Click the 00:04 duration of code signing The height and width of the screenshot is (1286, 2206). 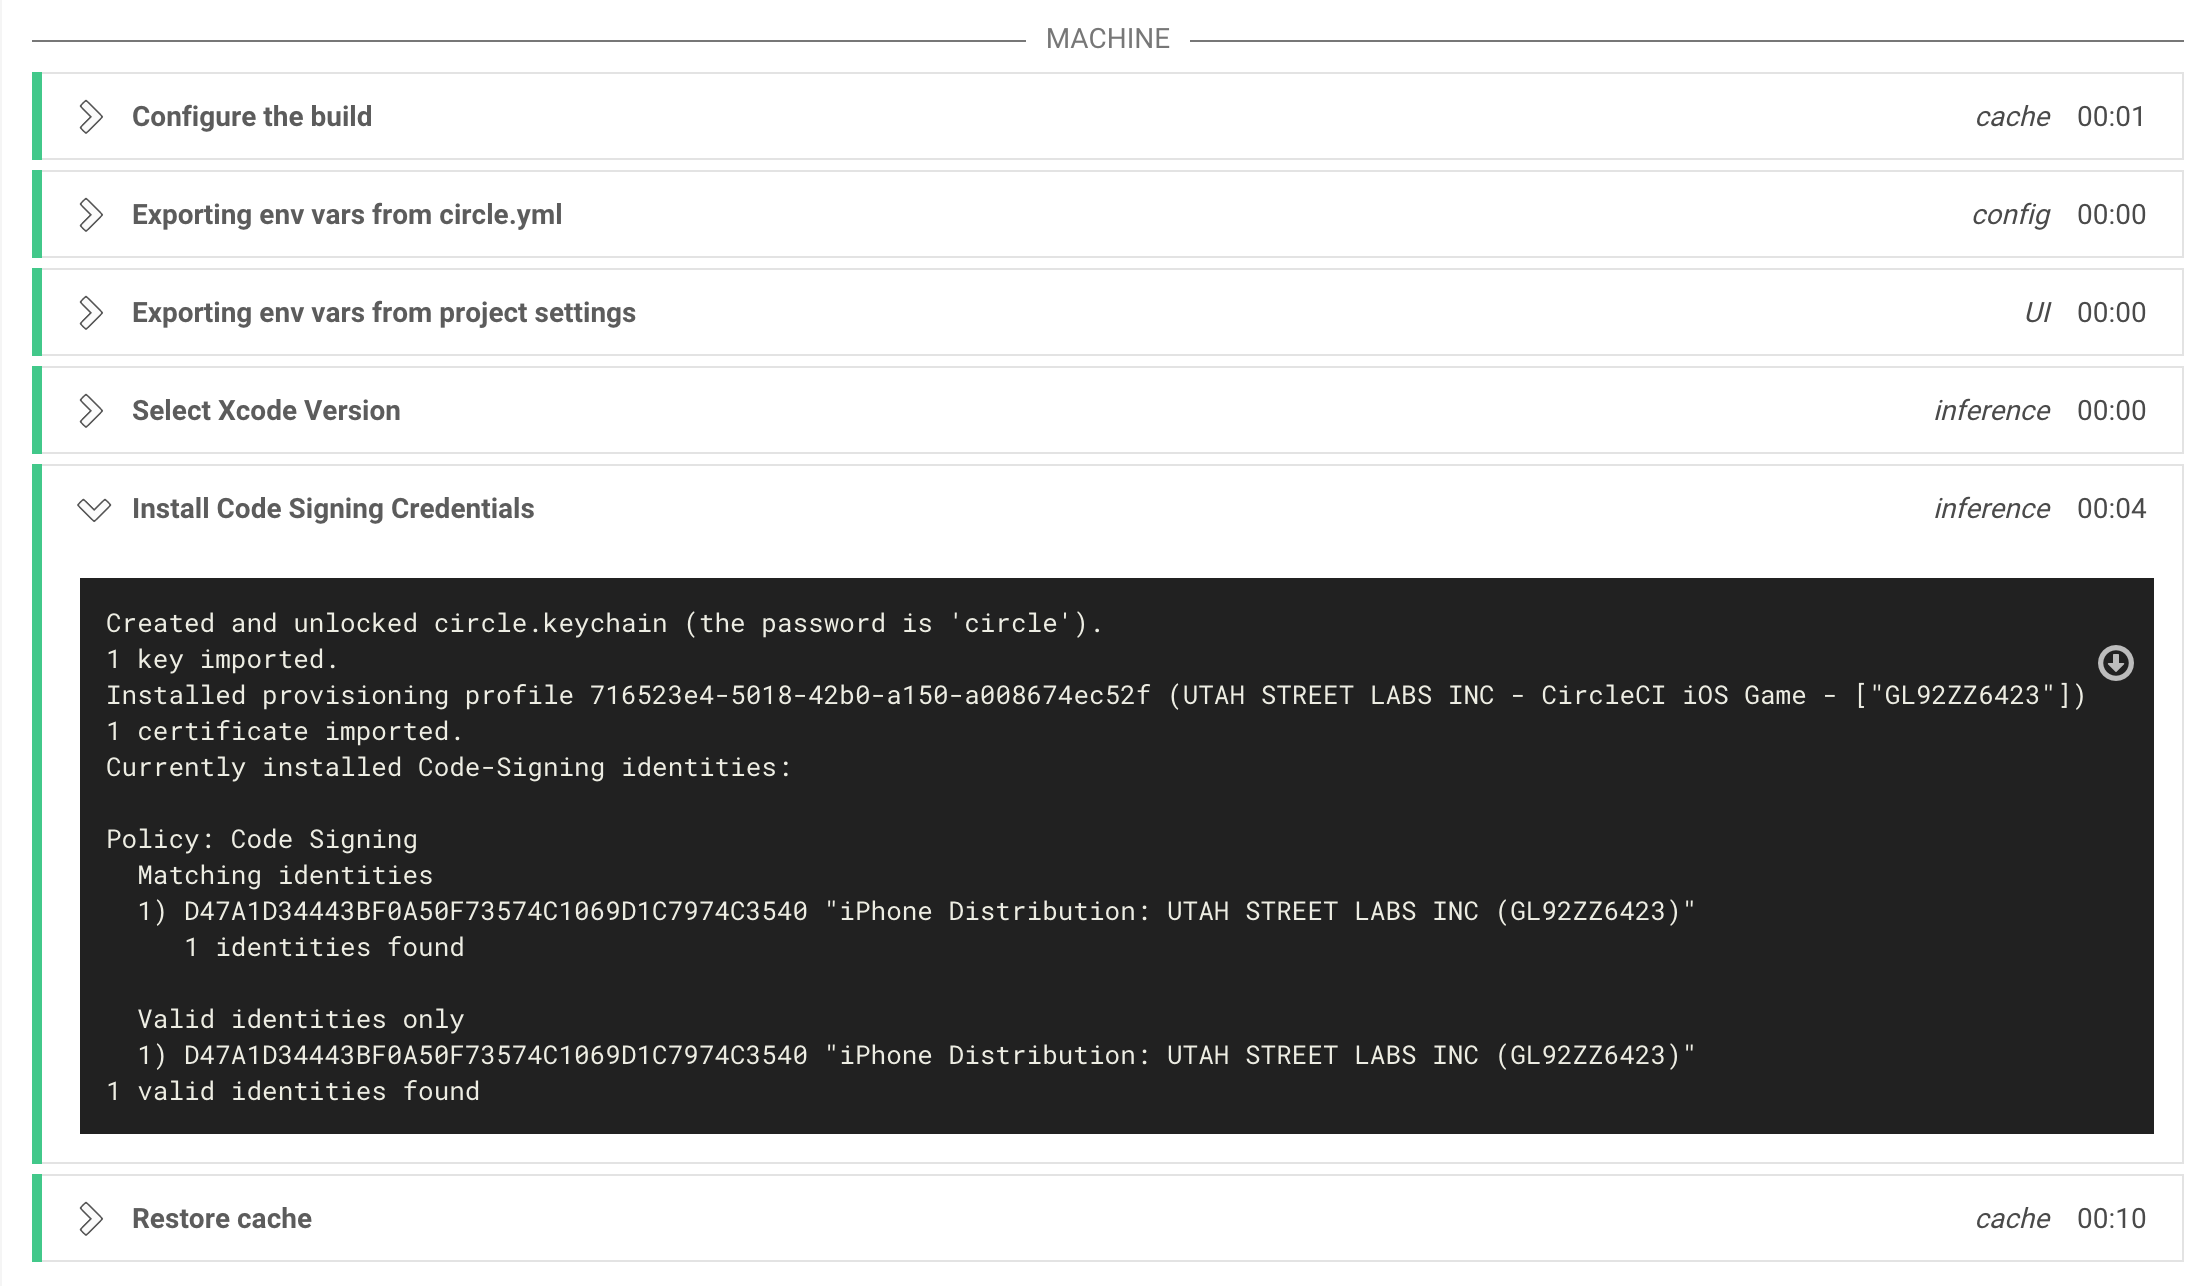pos(2111,509)
